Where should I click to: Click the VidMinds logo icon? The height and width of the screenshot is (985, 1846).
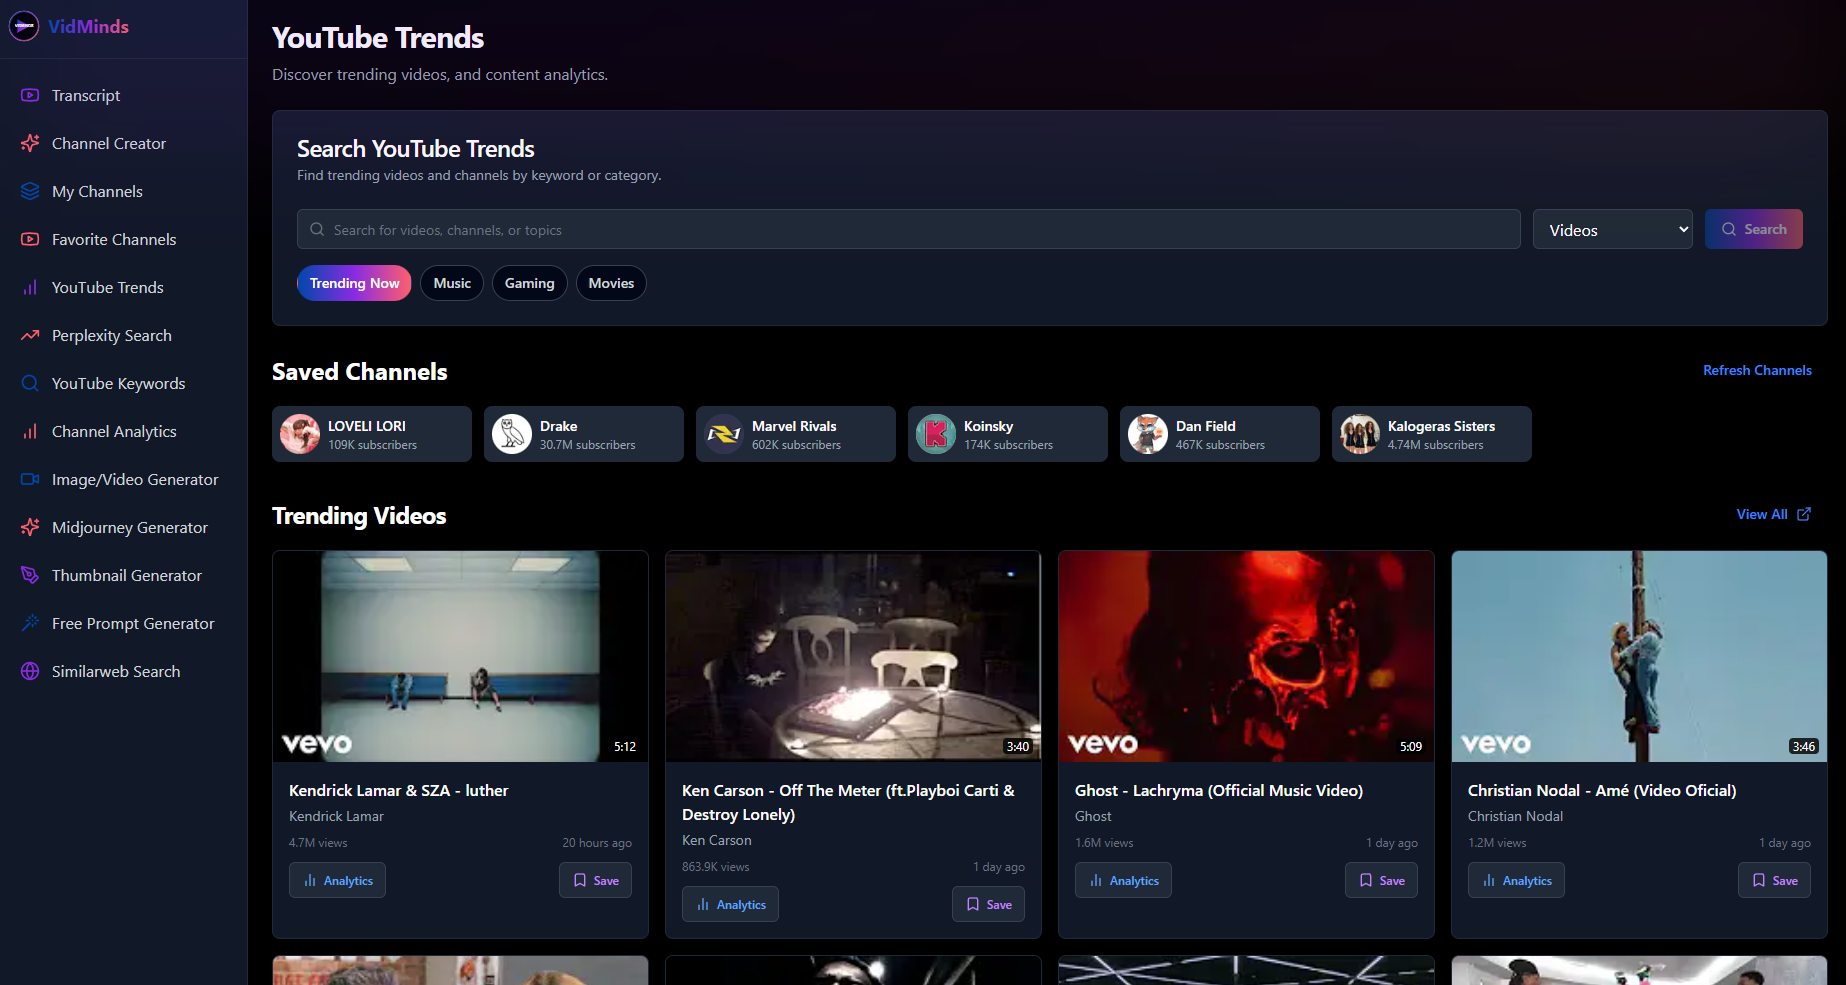point(24,26)
